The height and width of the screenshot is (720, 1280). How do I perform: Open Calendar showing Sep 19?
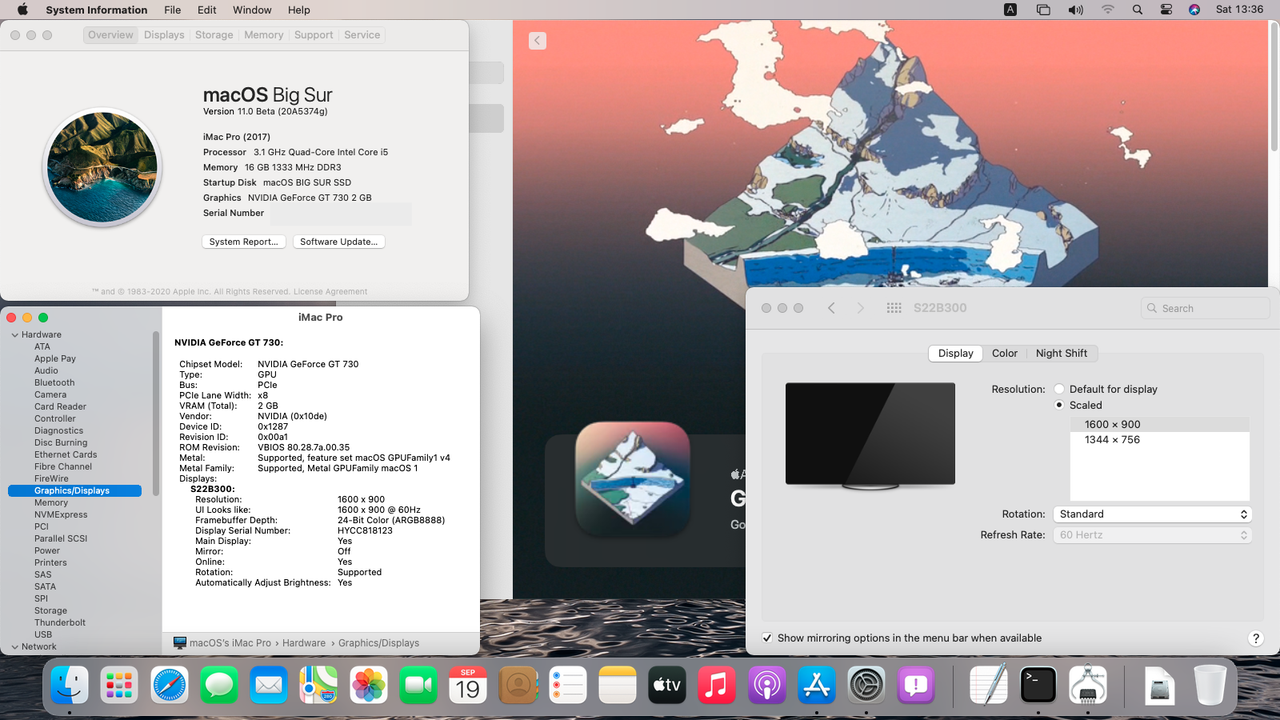469,685
